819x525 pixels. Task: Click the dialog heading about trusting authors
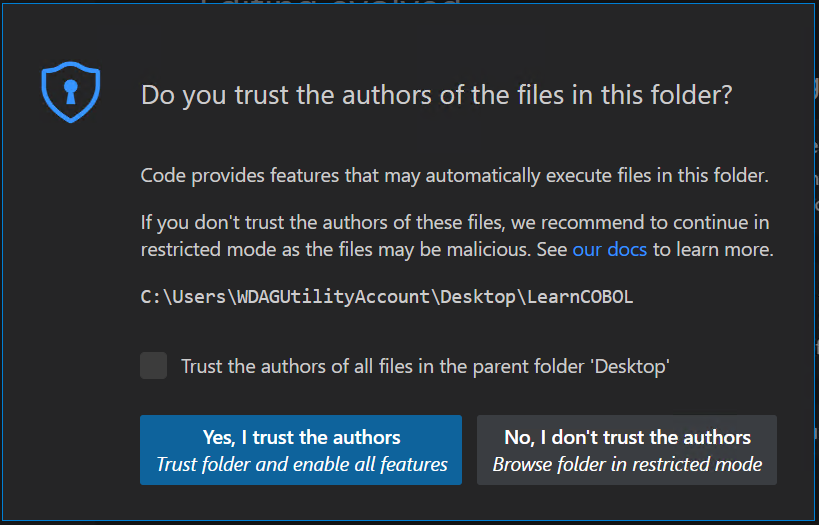click(436, 96)
